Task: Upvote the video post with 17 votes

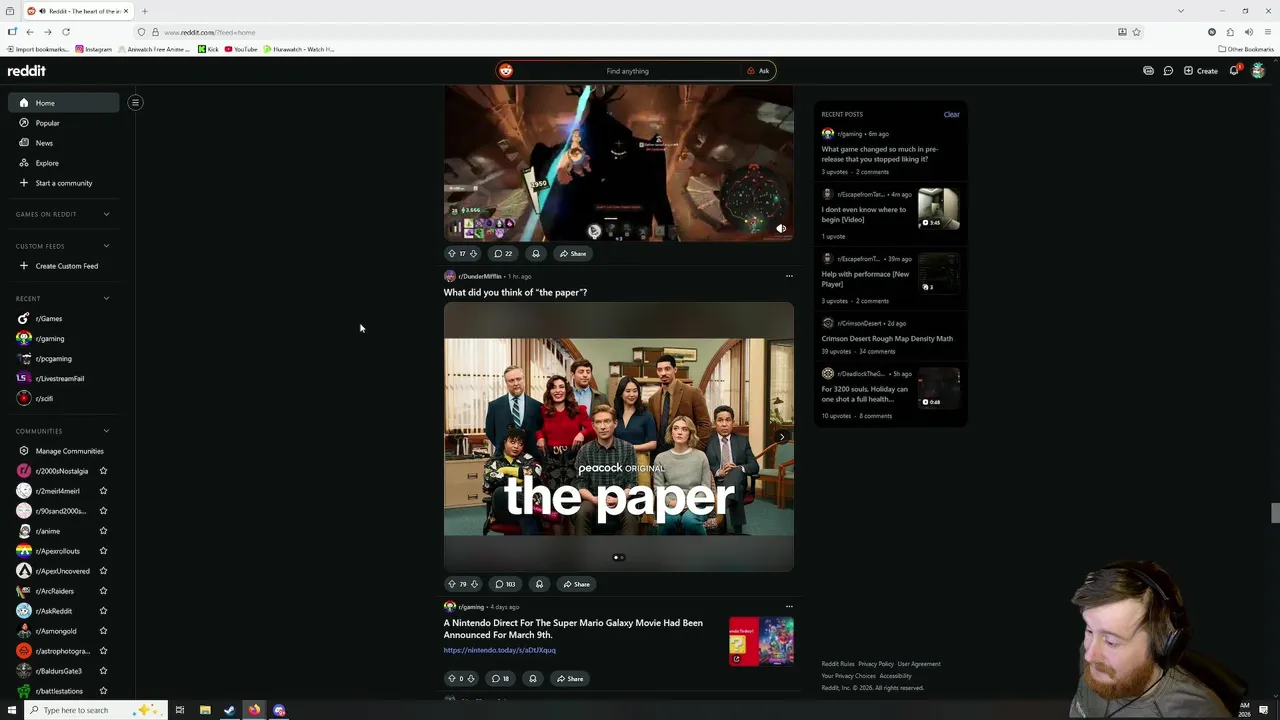Action: [451, 253]
